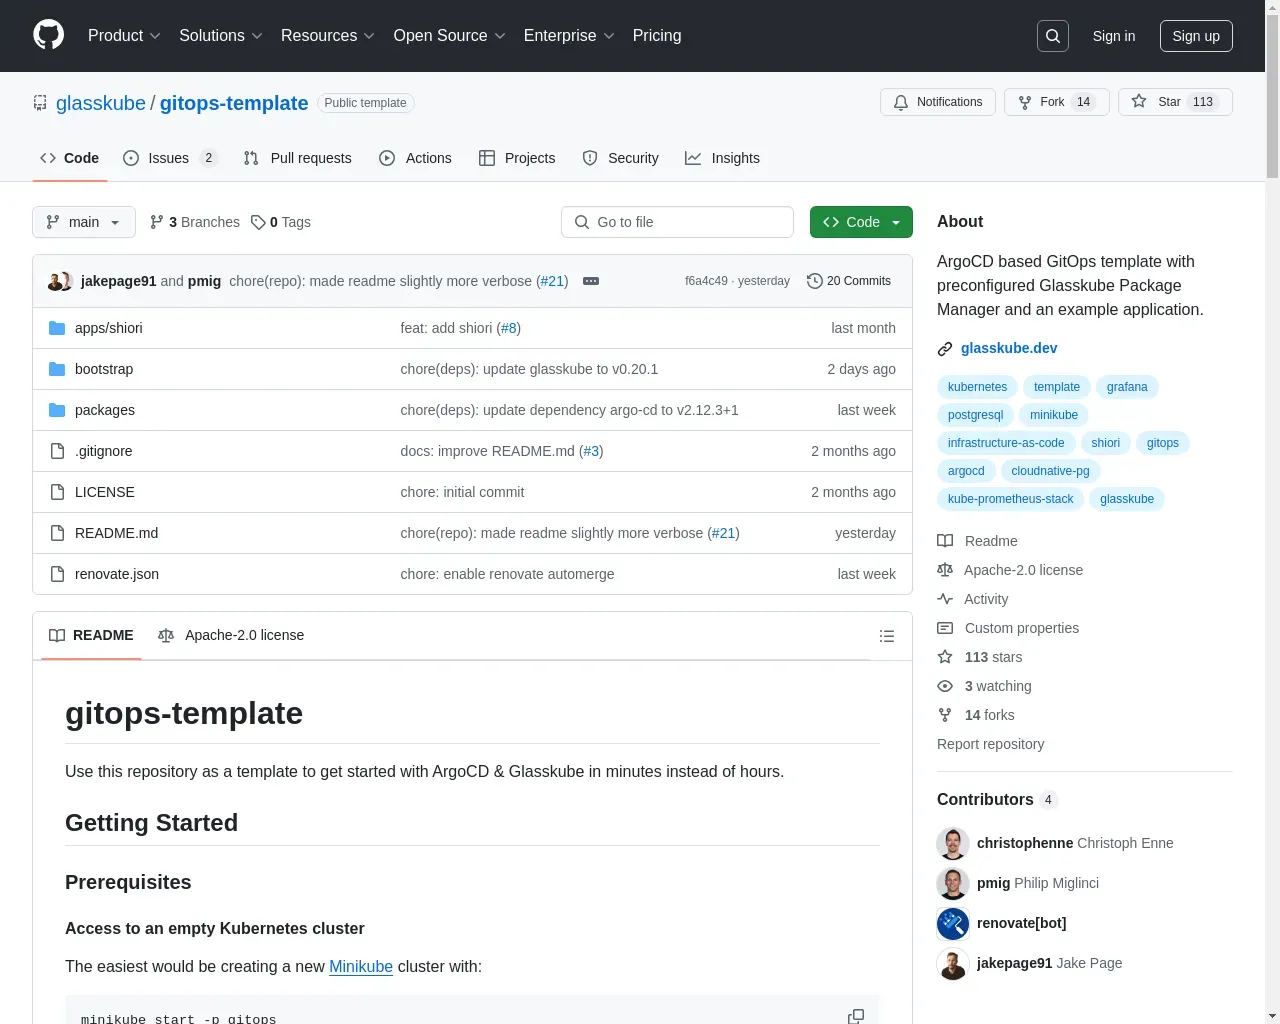Click the packages folder icon

(x=57, y=410)
